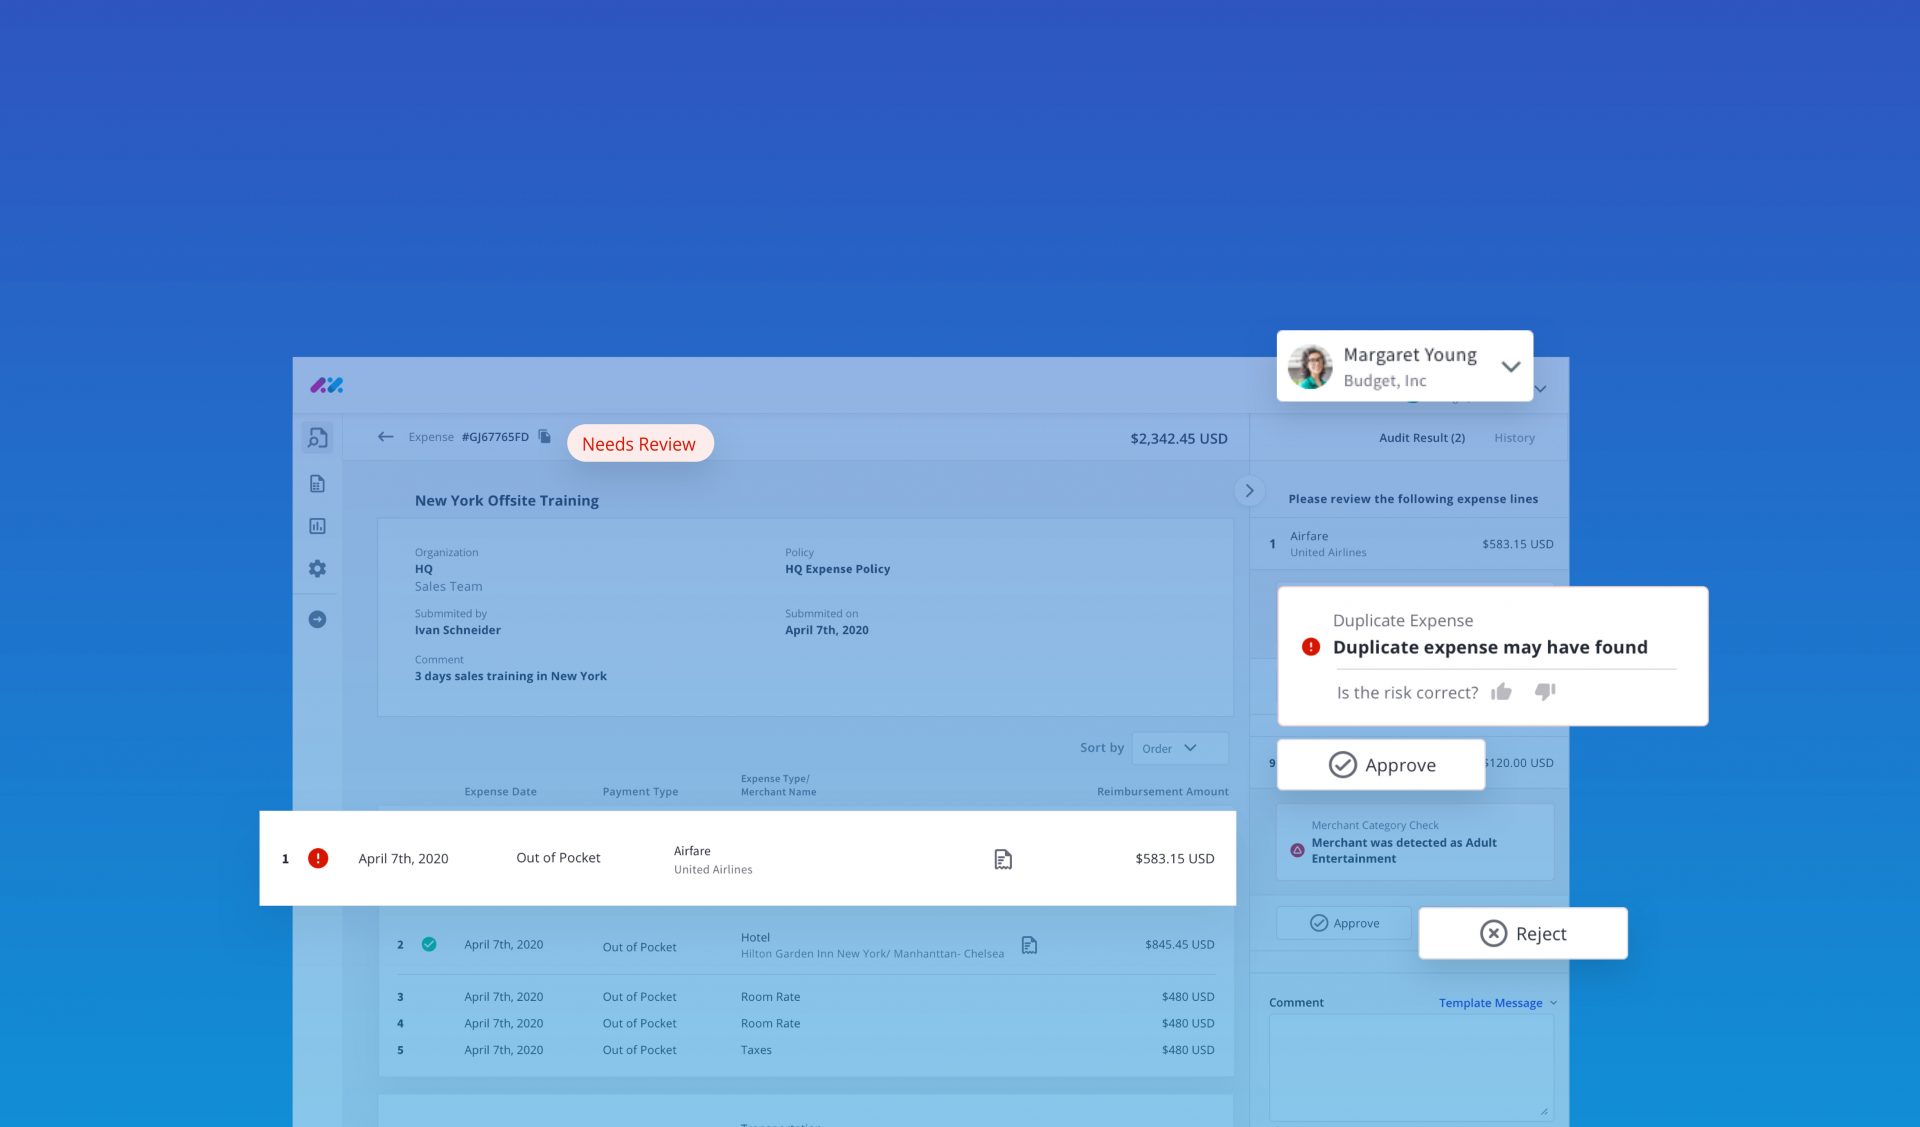
Task: Click the app logo in the header
Action: pos(326,385)
